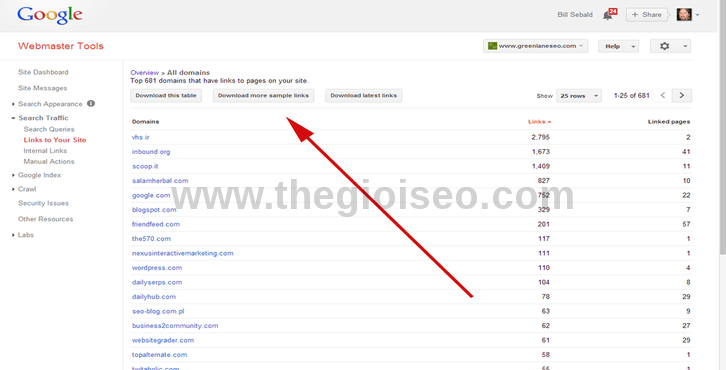Expand the Crawl sidebar section
The width and height of the screenshot is (726, 370).
tap(27, 189)
